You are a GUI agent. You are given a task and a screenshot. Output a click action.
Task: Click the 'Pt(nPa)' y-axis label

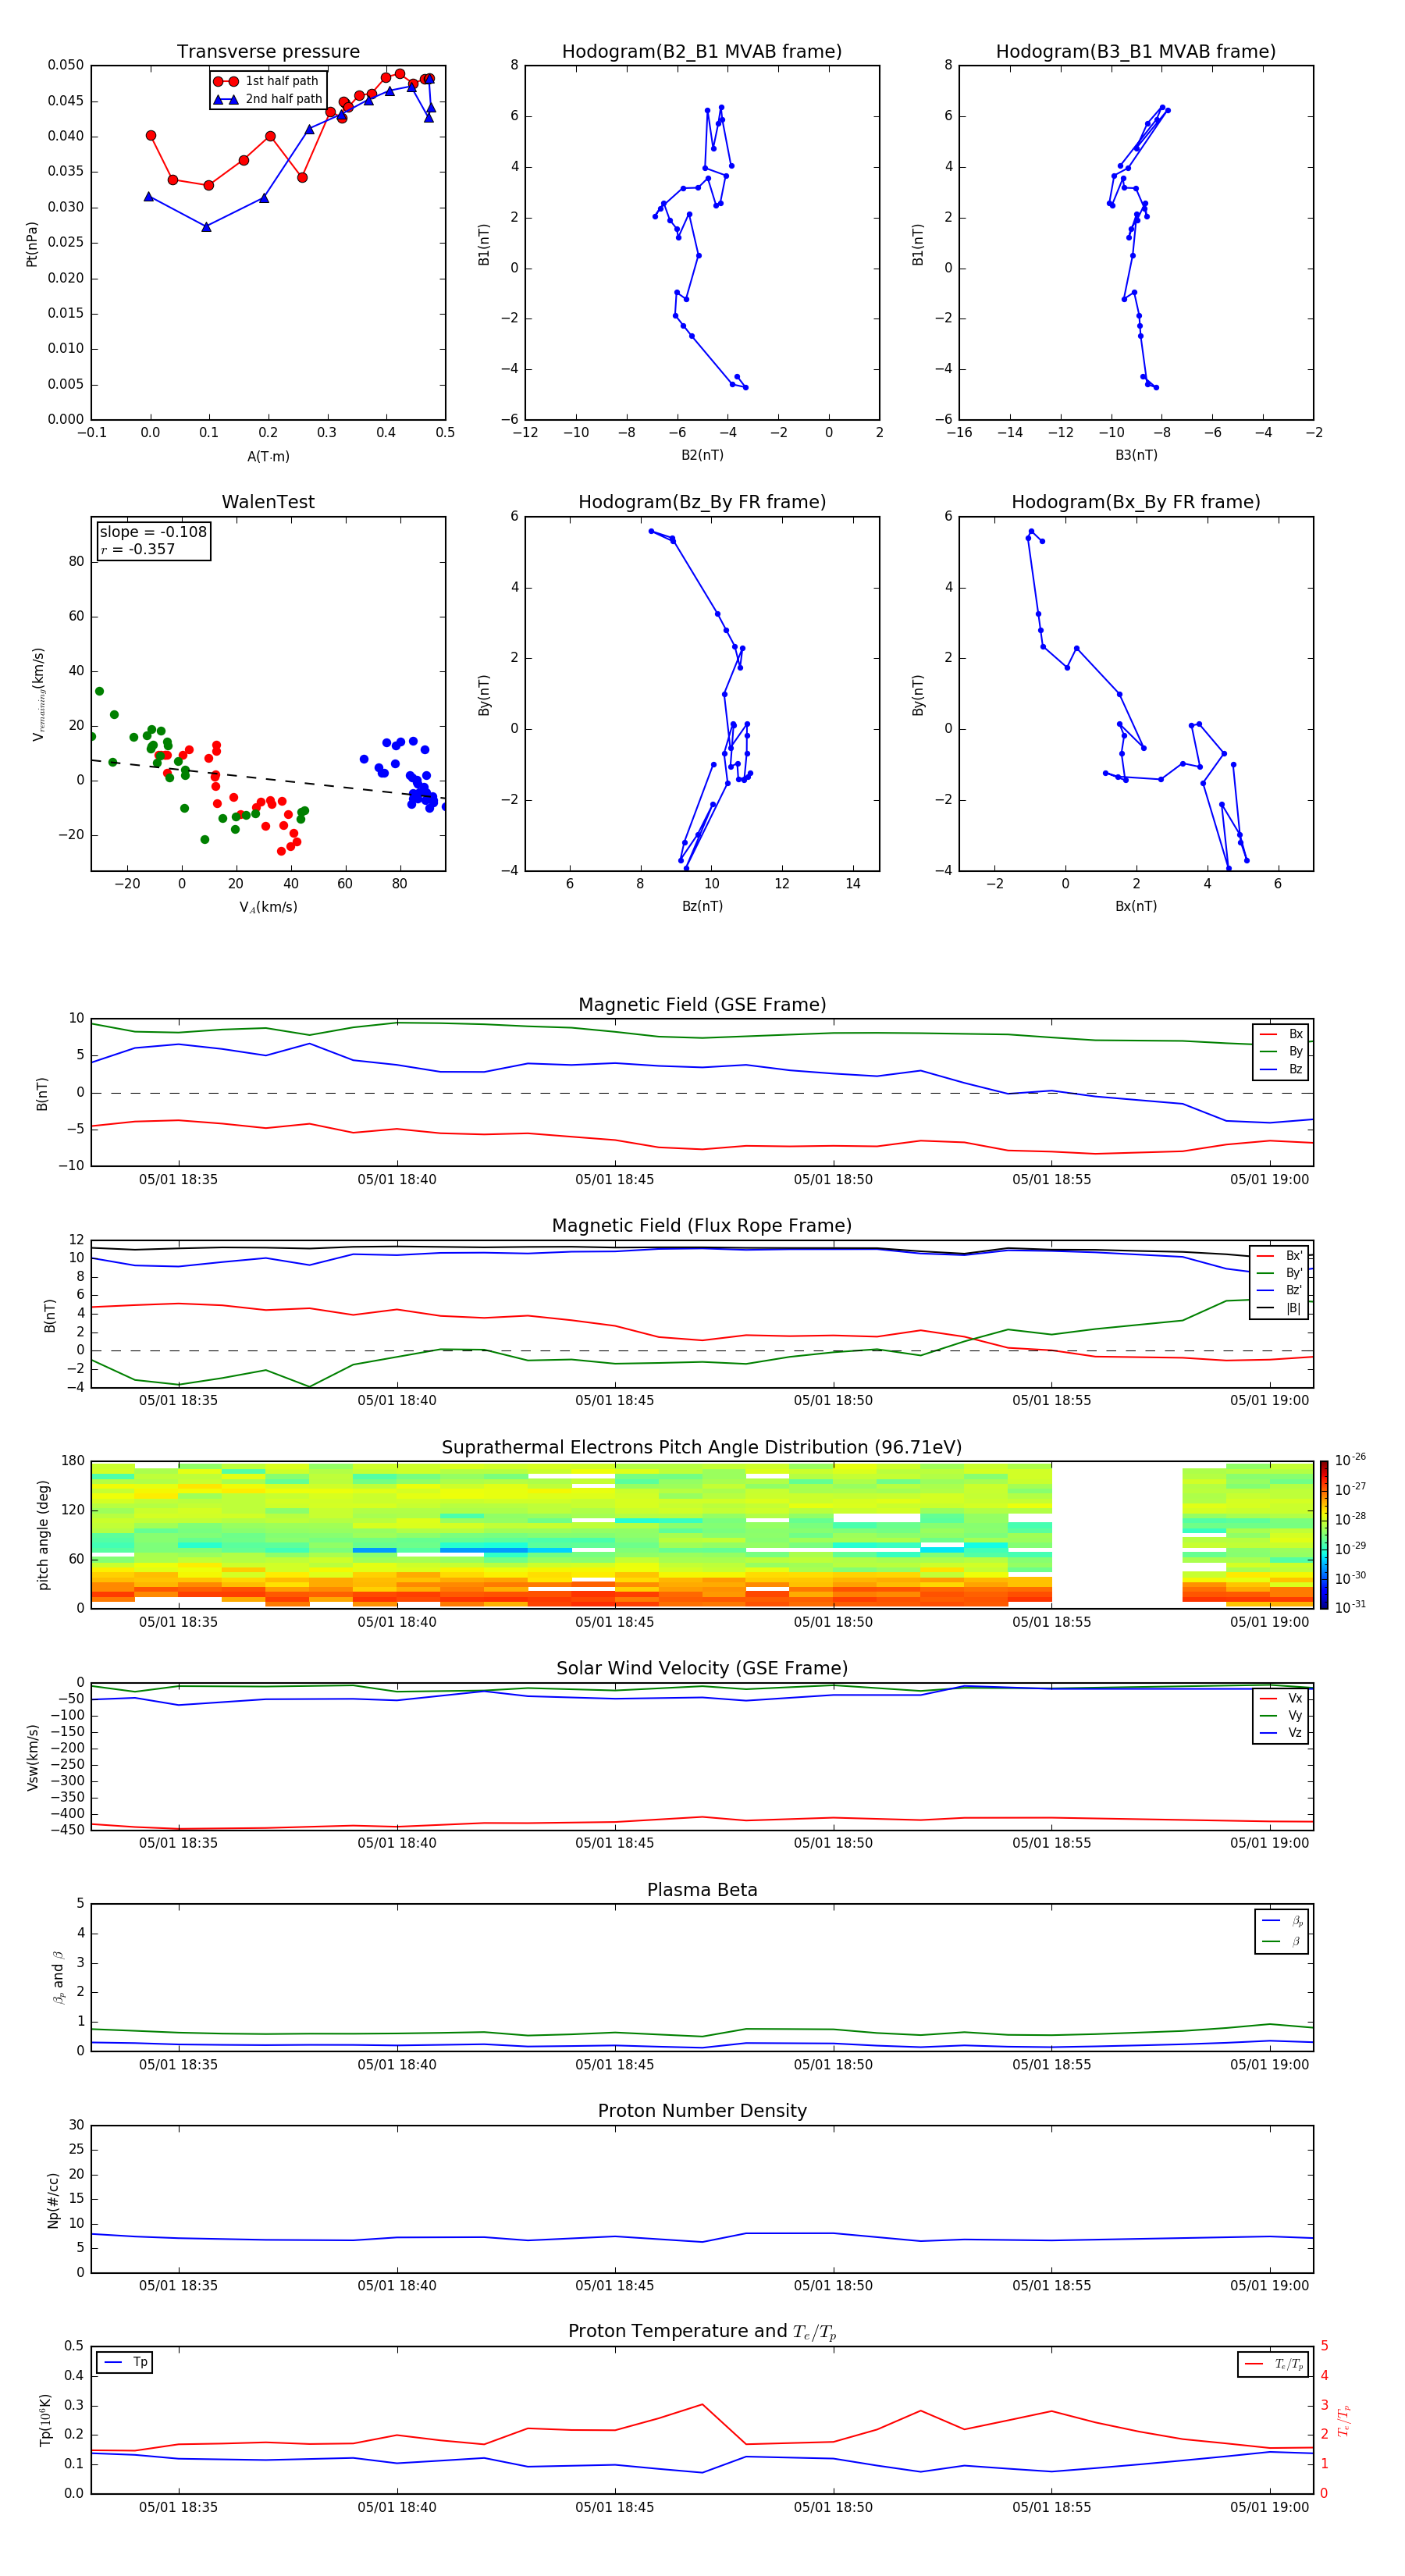click(x=32, y=243)
